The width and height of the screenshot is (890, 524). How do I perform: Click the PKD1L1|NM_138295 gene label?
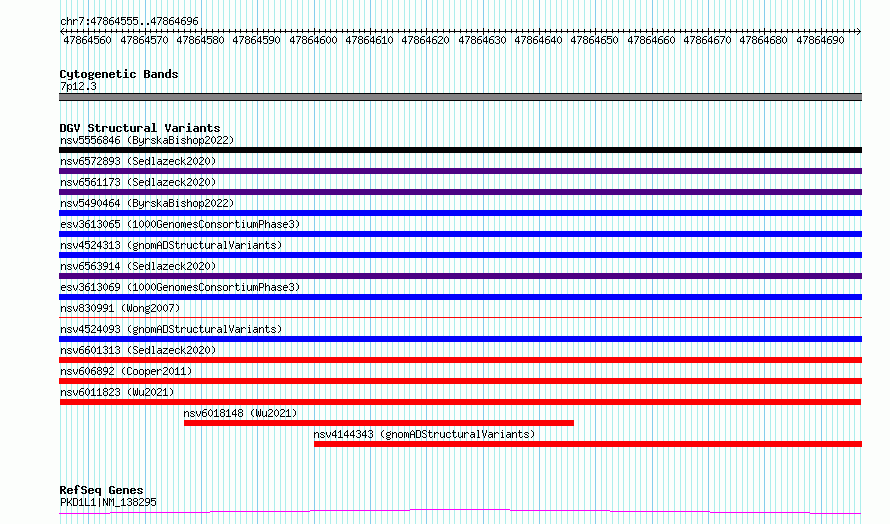point(108,502)
